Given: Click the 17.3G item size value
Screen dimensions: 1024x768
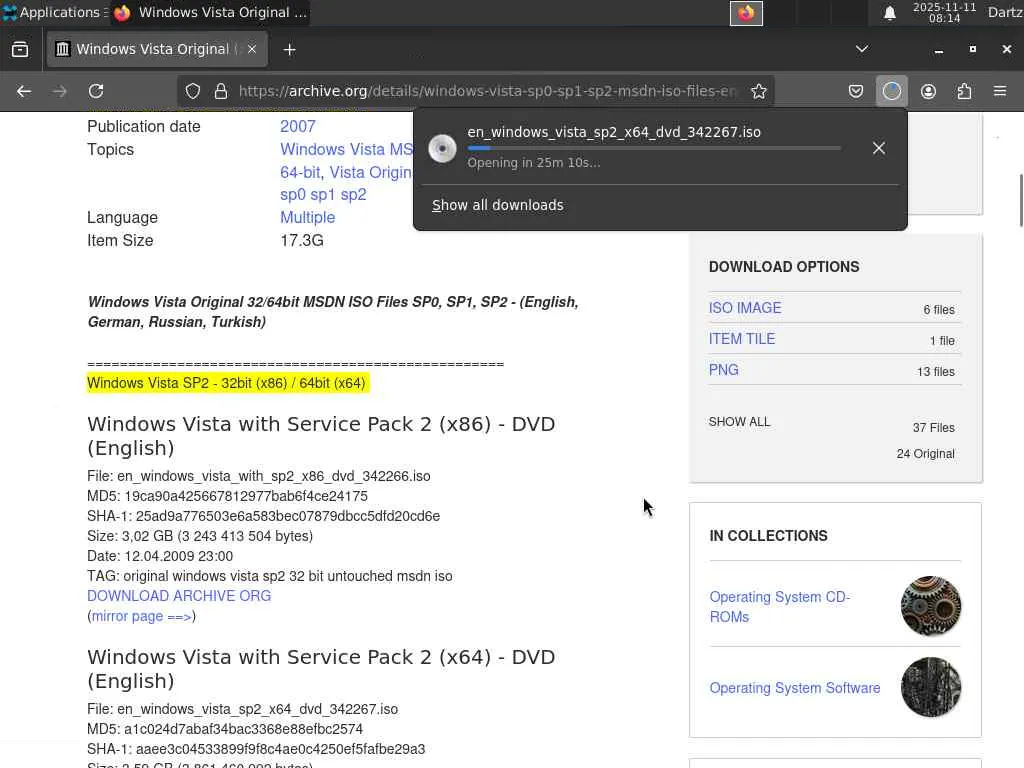Looking at the screenshot, I should [302, 240].
